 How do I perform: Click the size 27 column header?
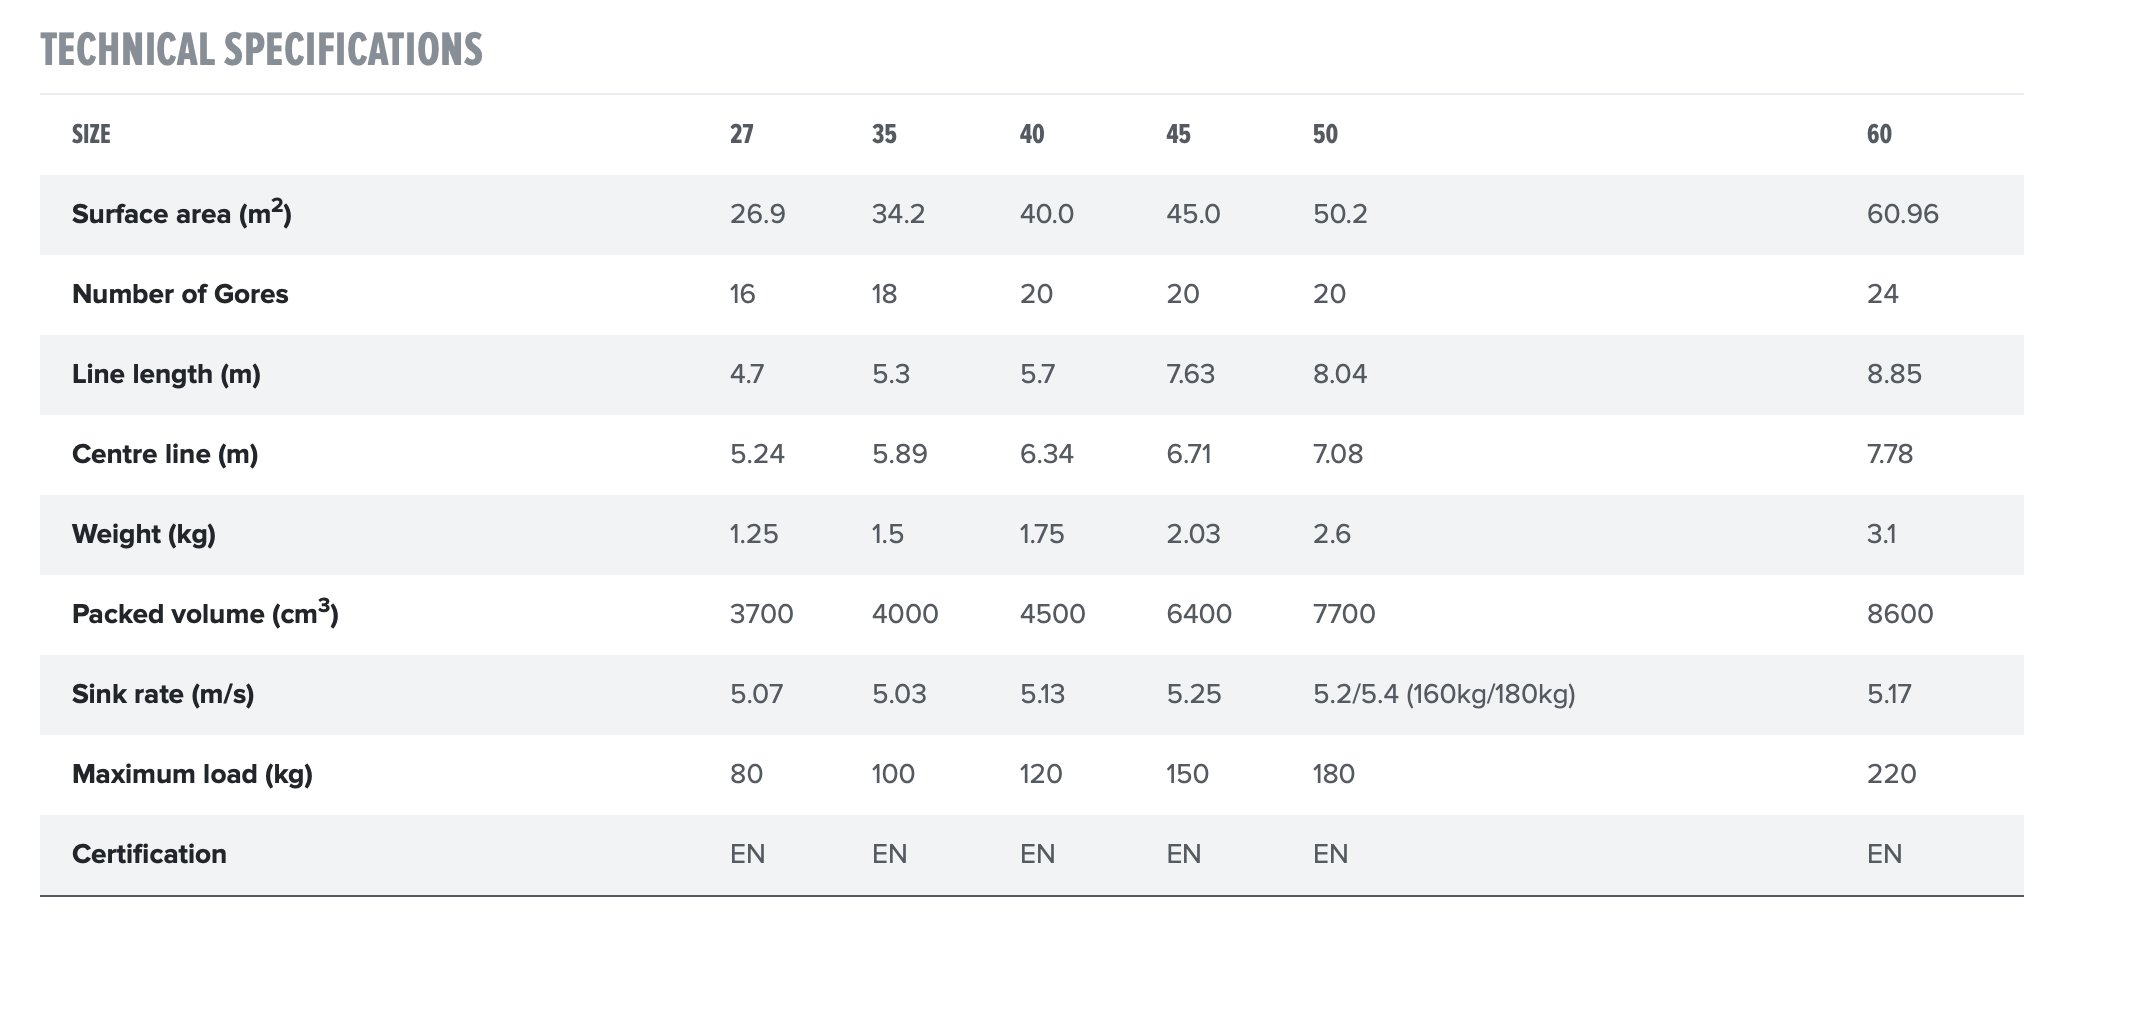[741, 134]
